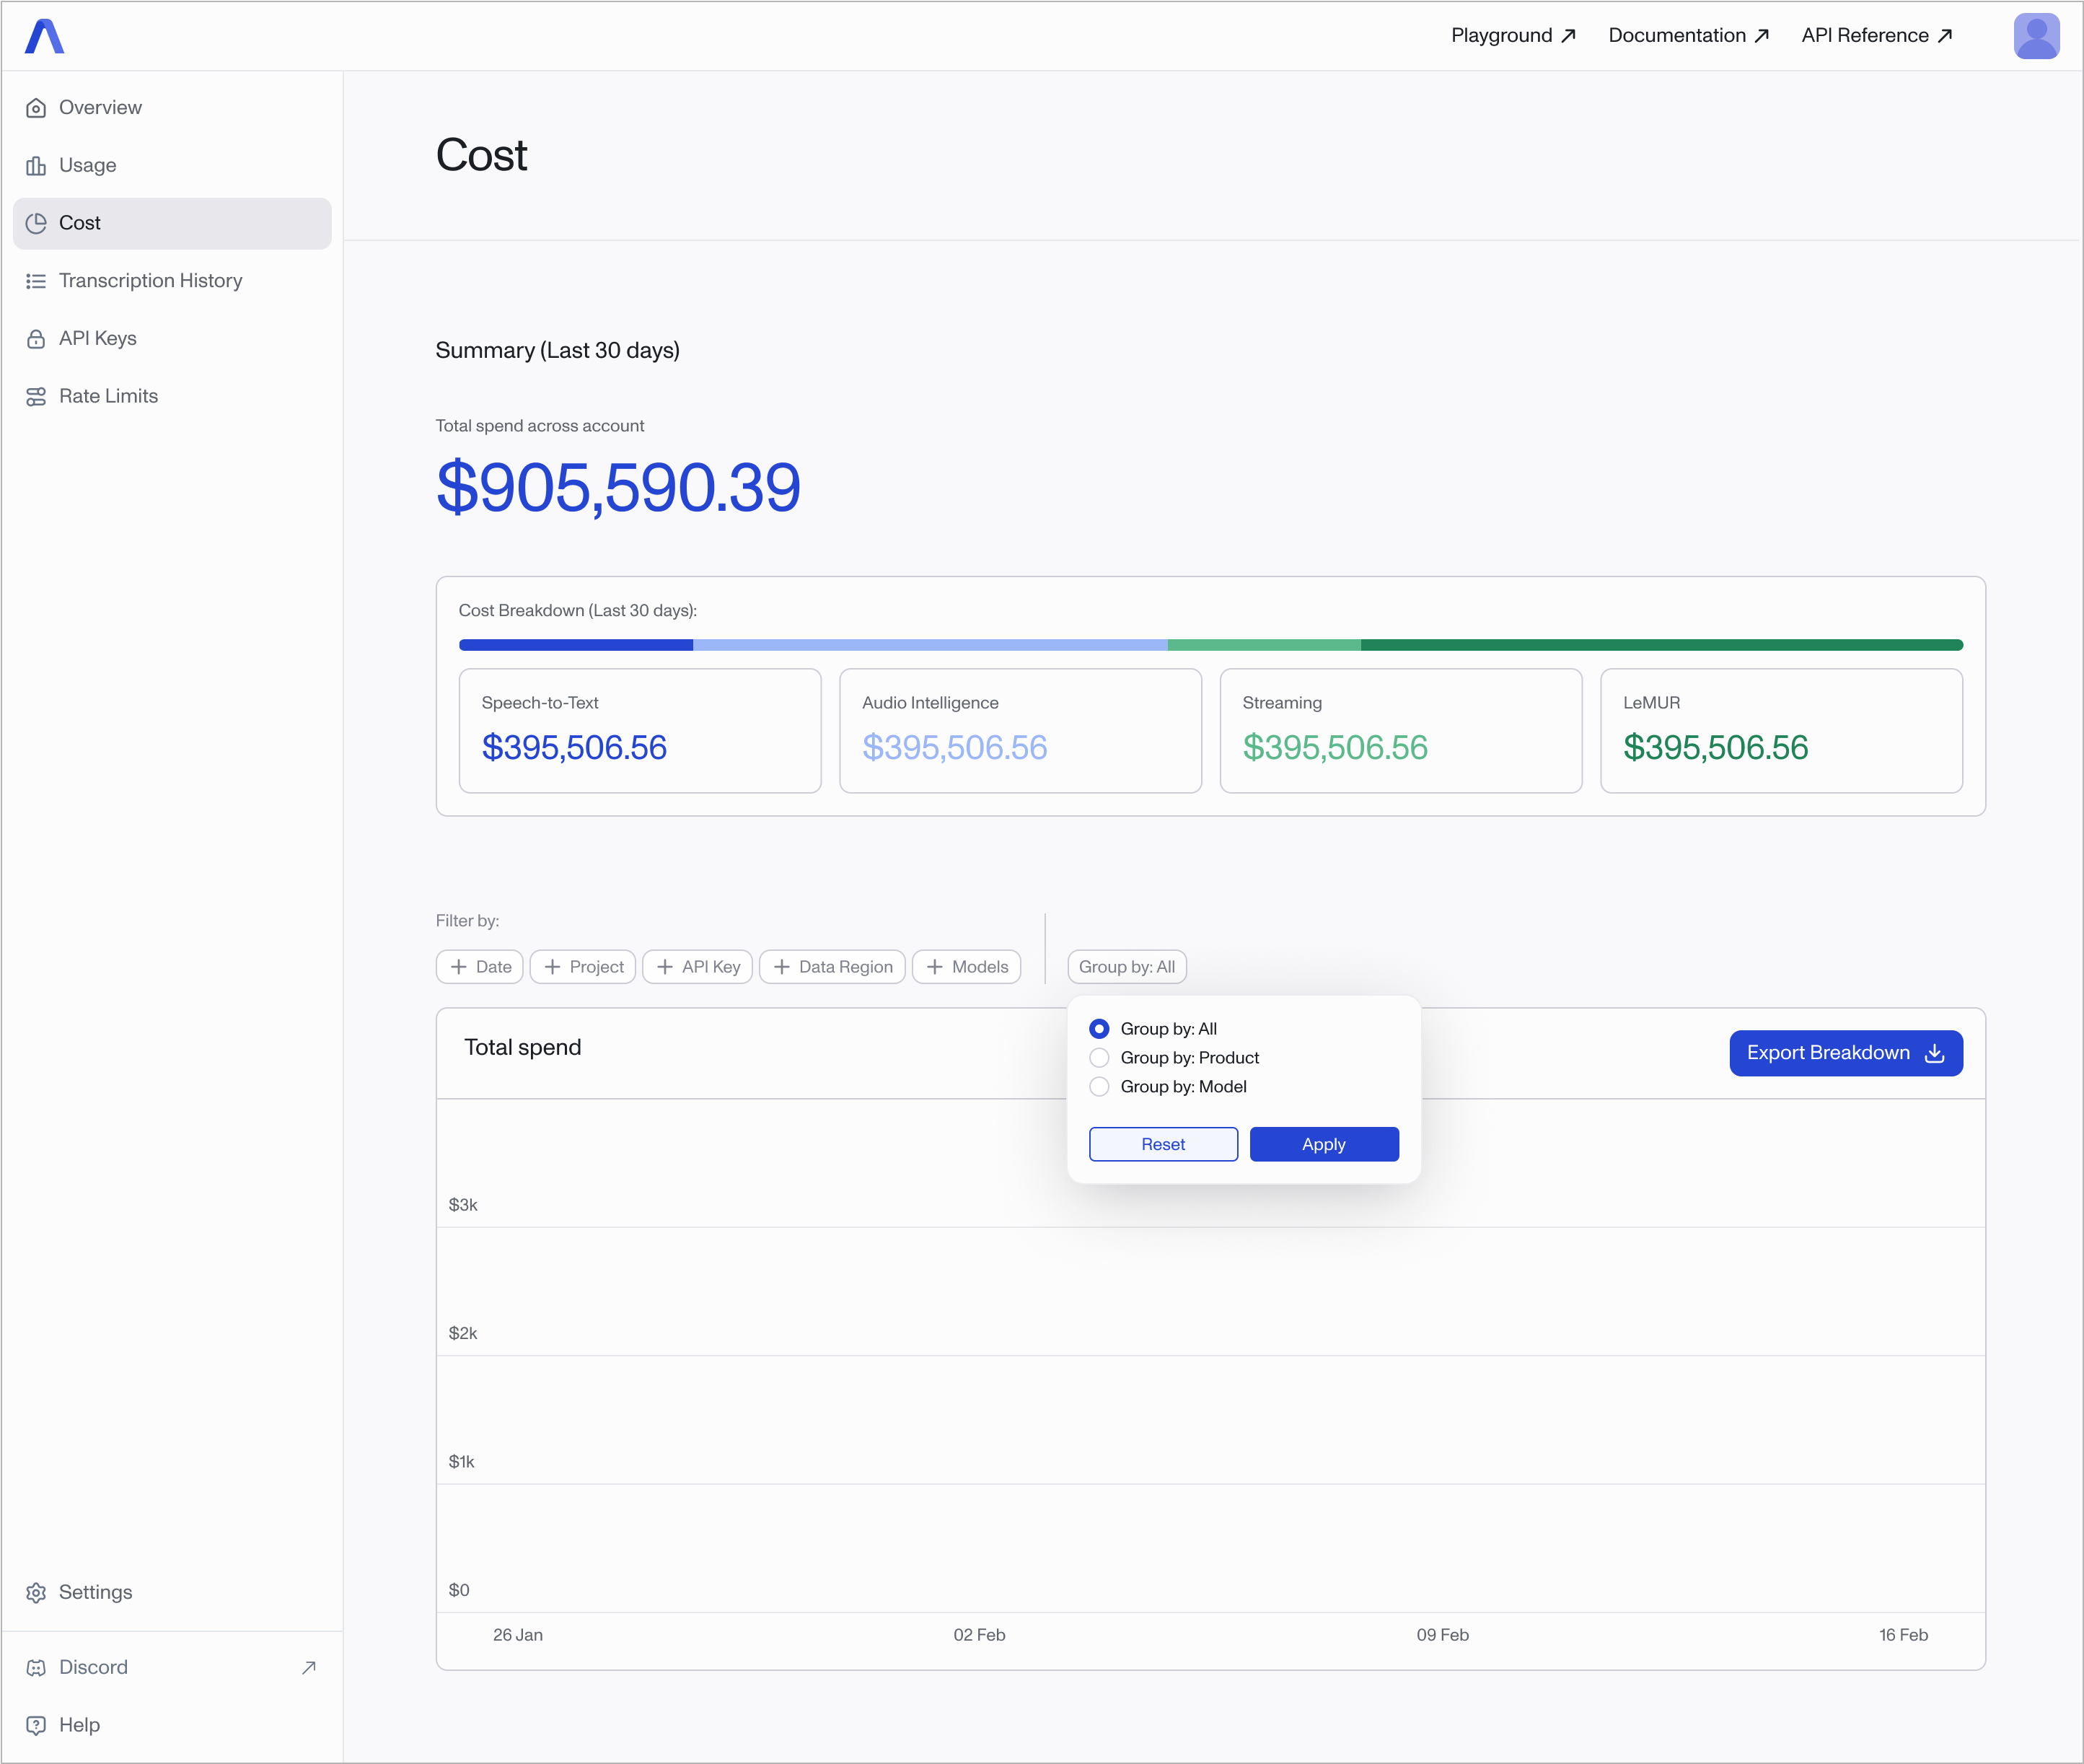Click the Overview home icon

(36, 108)
